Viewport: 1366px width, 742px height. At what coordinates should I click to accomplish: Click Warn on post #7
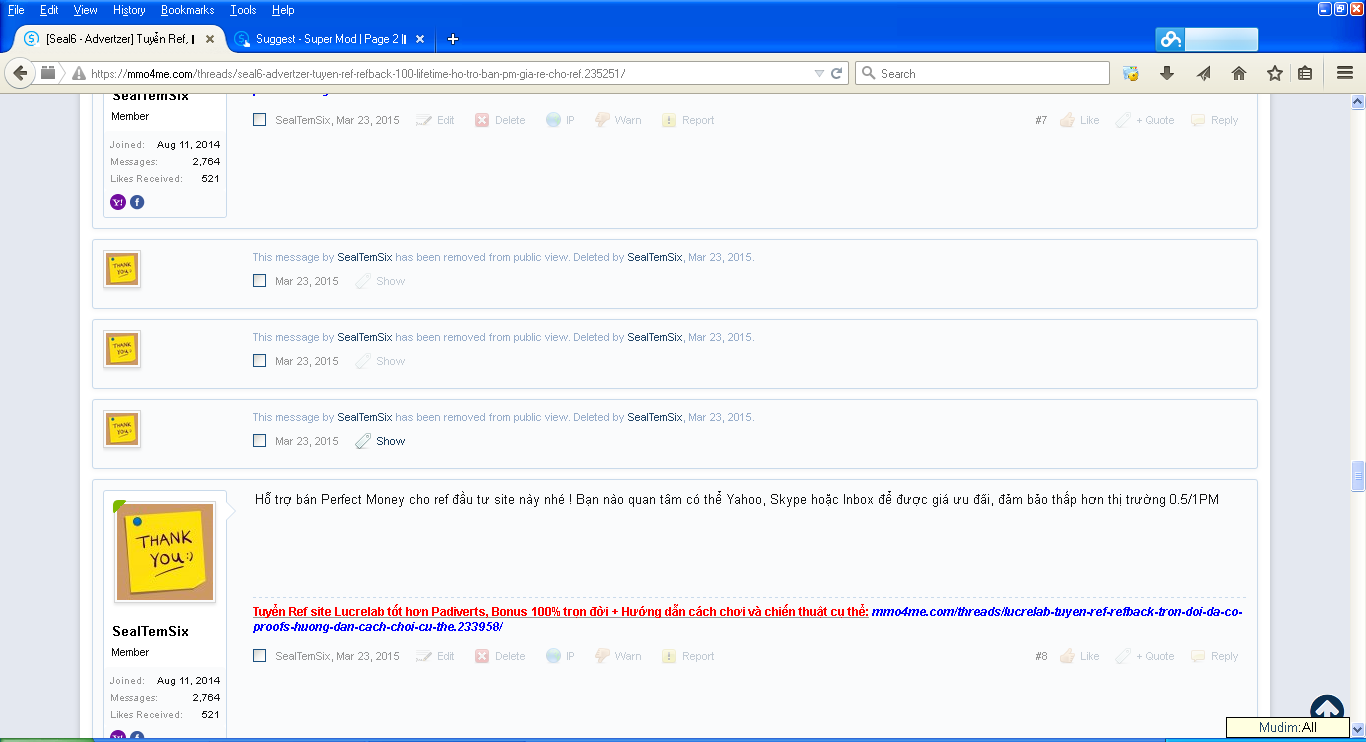coord(618,120)
